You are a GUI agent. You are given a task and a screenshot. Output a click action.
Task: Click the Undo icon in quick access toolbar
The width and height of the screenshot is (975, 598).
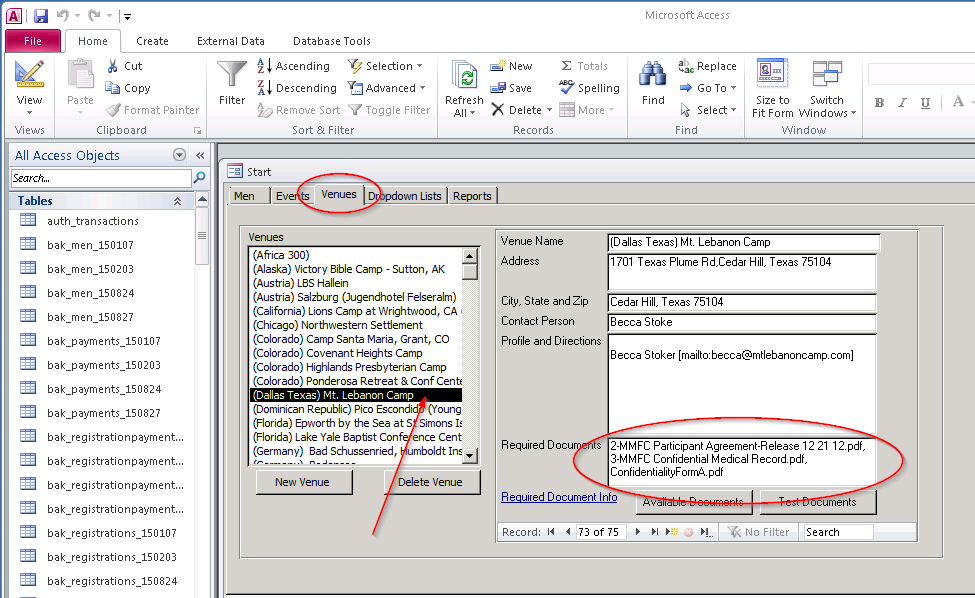(62, 16)
